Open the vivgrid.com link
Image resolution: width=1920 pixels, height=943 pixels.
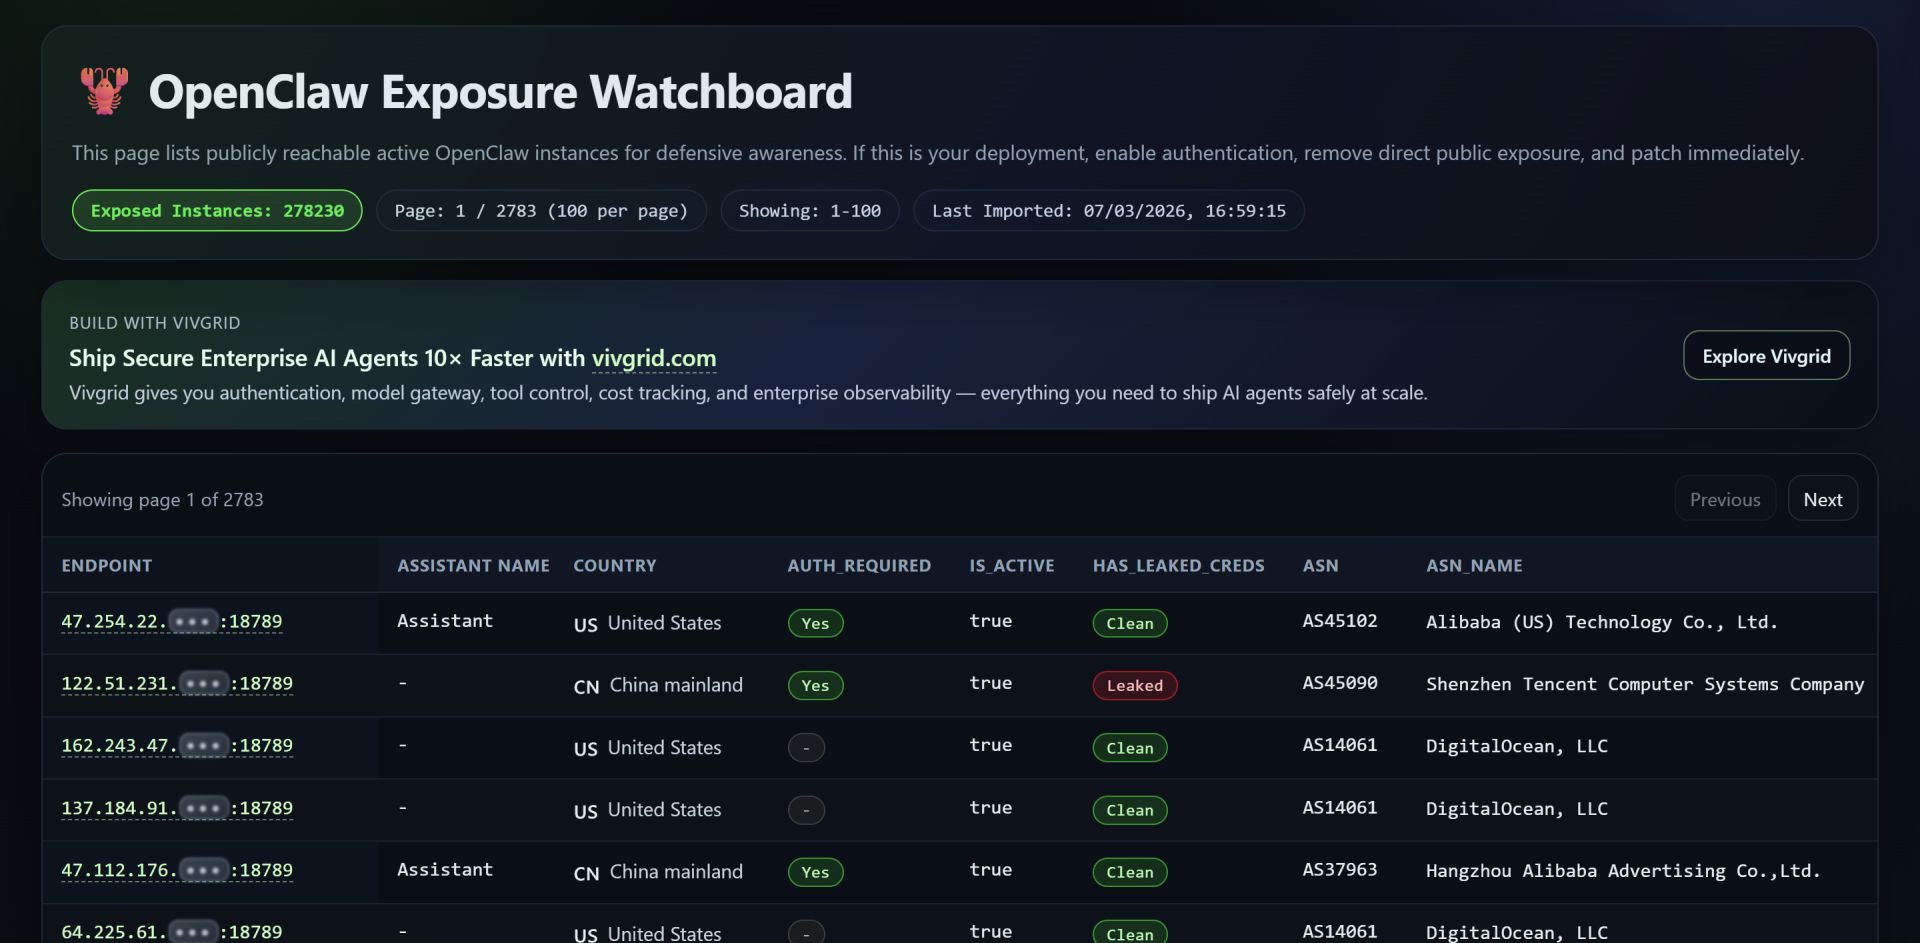tap(653, 358)
